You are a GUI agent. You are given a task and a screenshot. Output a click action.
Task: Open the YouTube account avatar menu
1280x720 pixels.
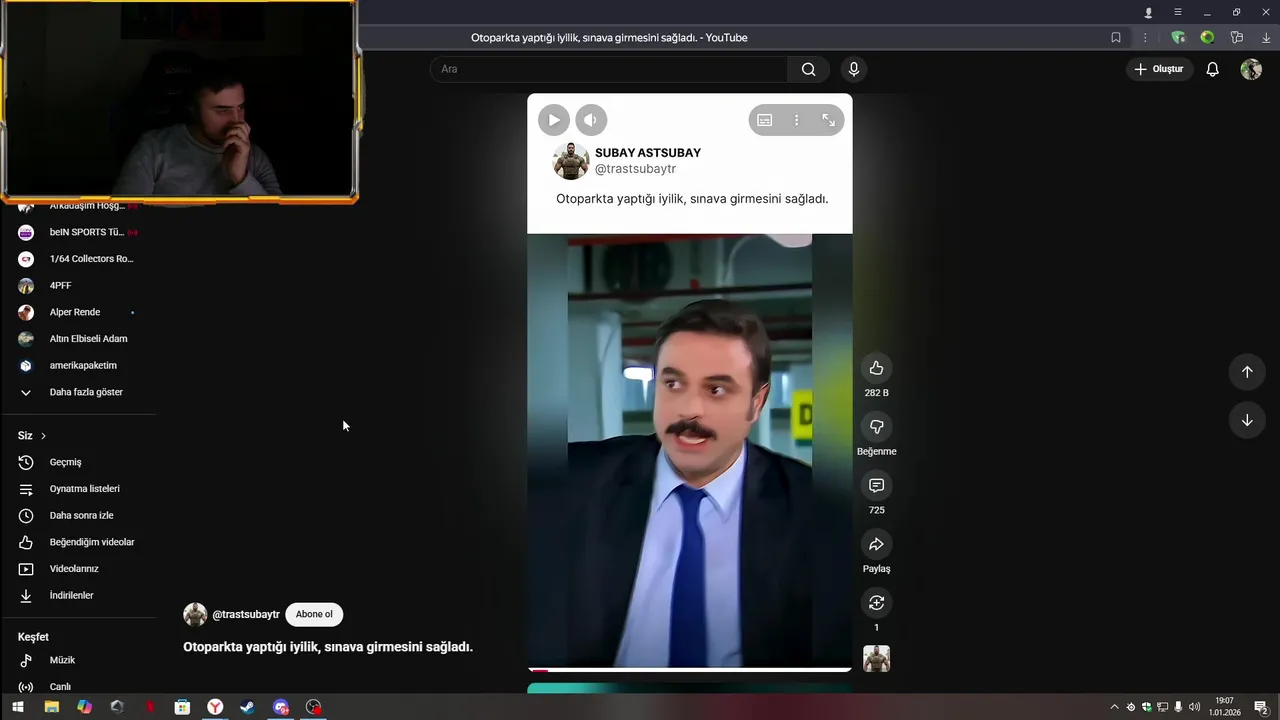click(x=1251, y=69)
